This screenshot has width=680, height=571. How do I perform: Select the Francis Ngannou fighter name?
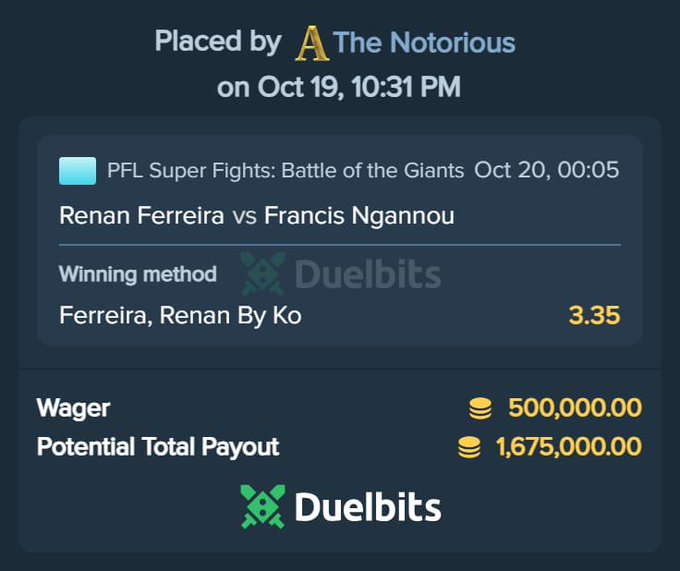pyautogui.click(x=359, y=215)
